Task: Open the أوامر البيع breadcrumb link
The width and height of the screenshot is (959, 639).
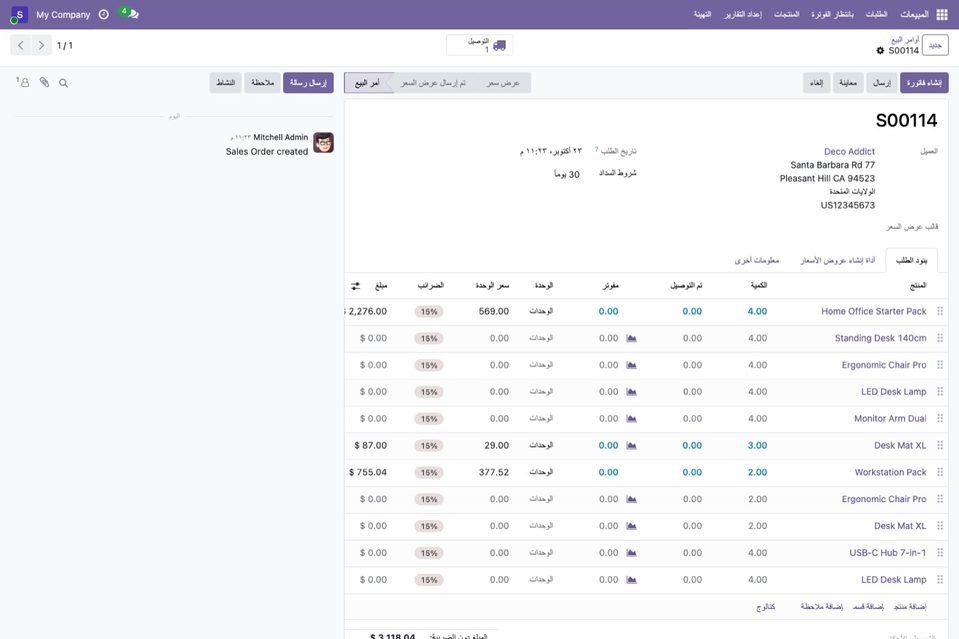Action: tap(905, 40)
